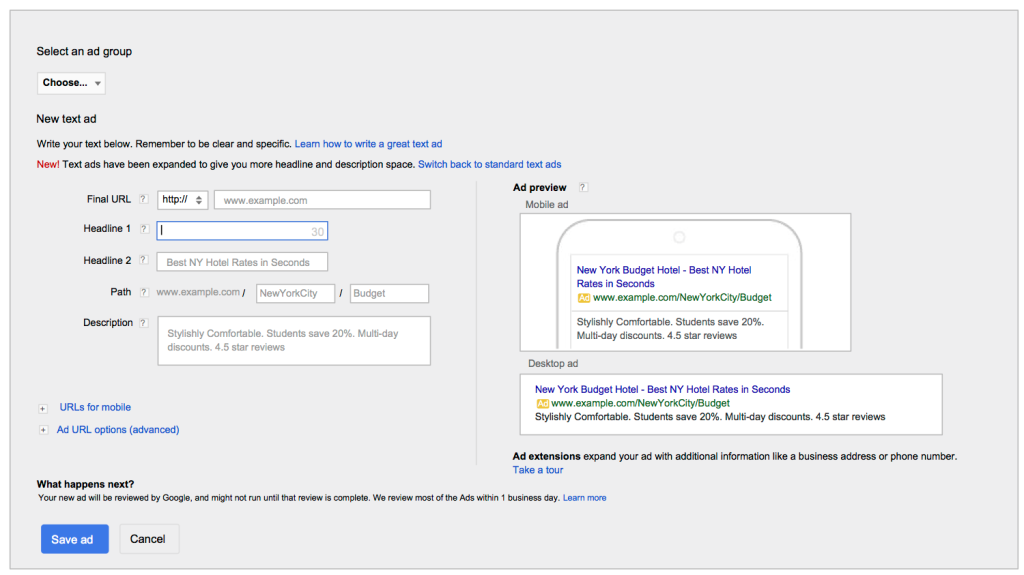Screen dimensions: 1024x575
Task: Click the 'Mobile ad' label
Action: (547, 205)
